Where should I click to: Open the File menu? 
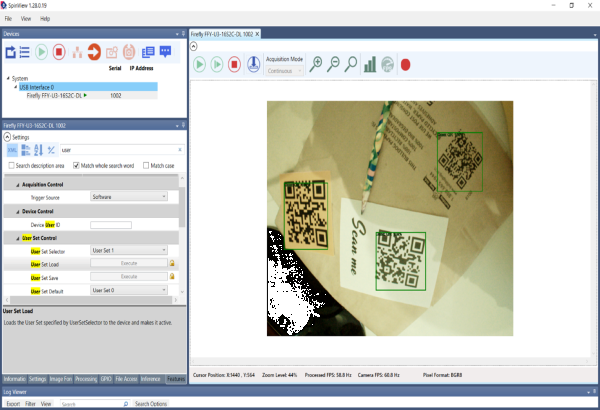pyautogui.click(x=8, y=18)
